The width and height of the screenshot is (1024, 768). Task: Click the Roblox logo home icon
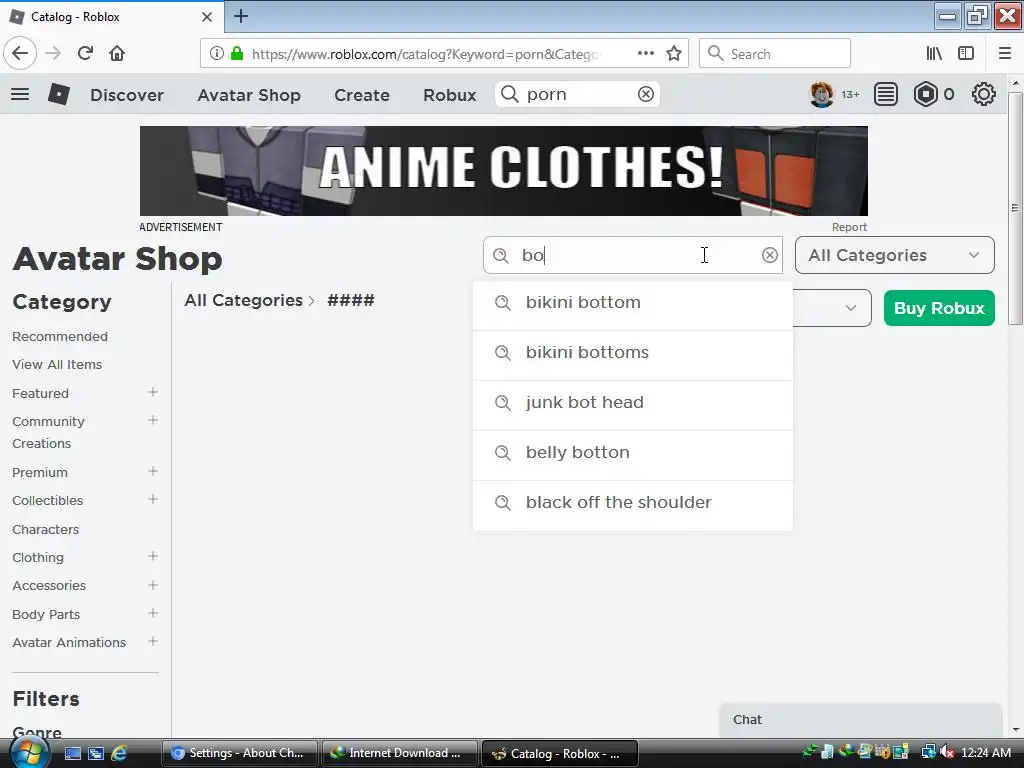[x=59, y=95]
